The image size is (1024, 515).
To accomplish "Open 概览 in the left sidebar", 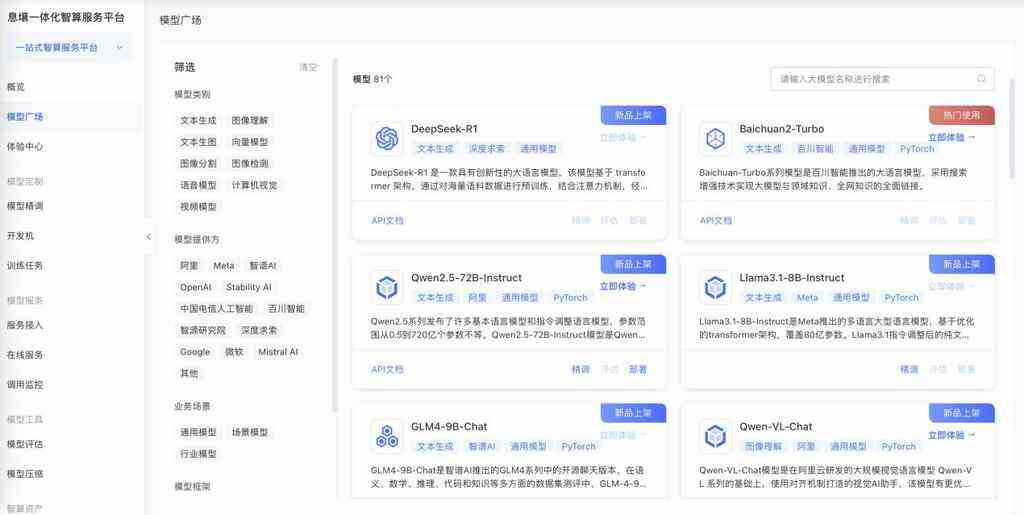I will point(16,87).
